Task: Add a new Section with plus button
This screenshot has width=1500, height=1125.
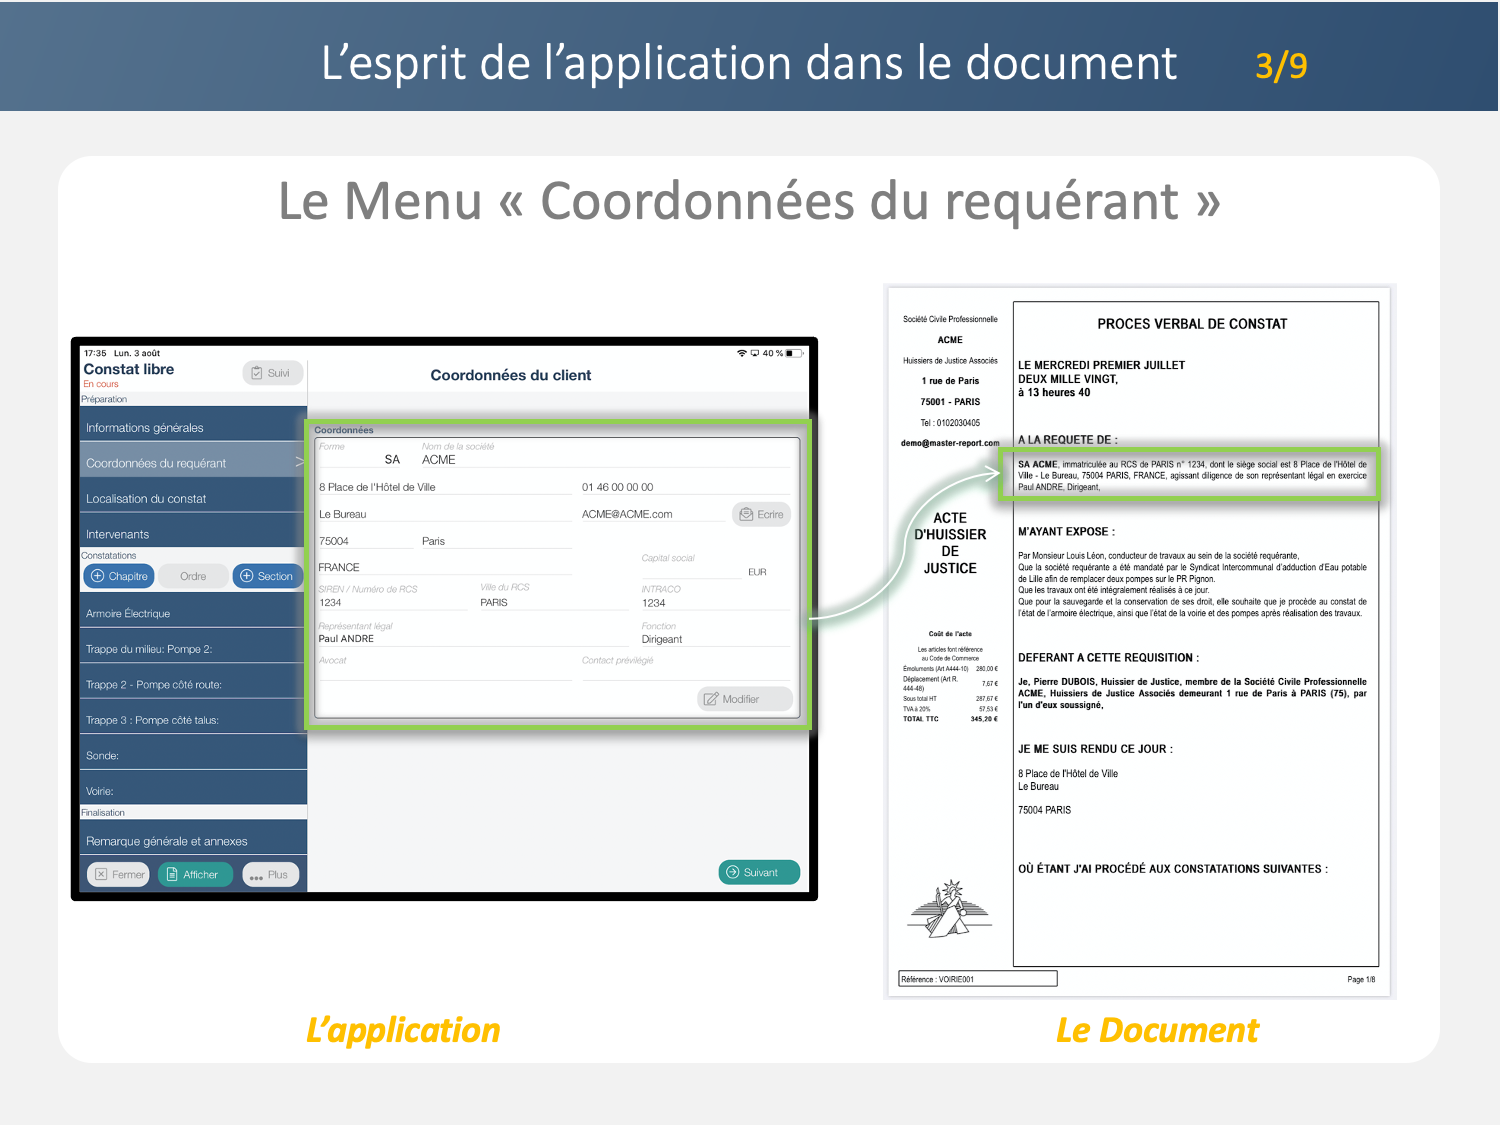Action: 267,576
